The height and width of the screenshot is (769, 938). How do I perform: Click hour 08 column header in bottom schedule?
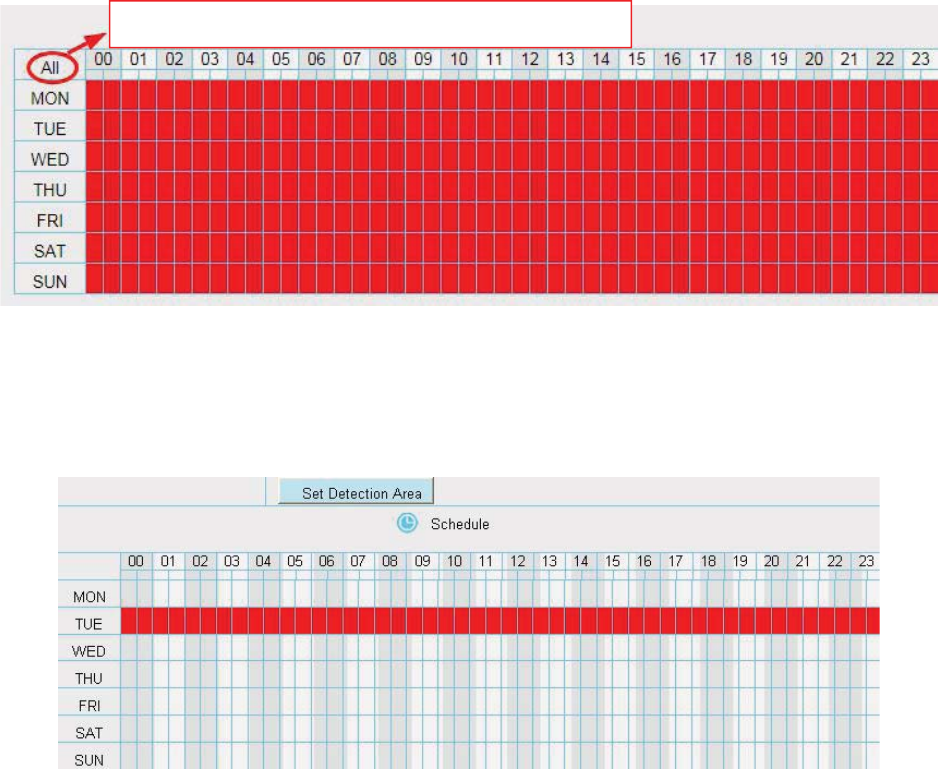[390, 561]
